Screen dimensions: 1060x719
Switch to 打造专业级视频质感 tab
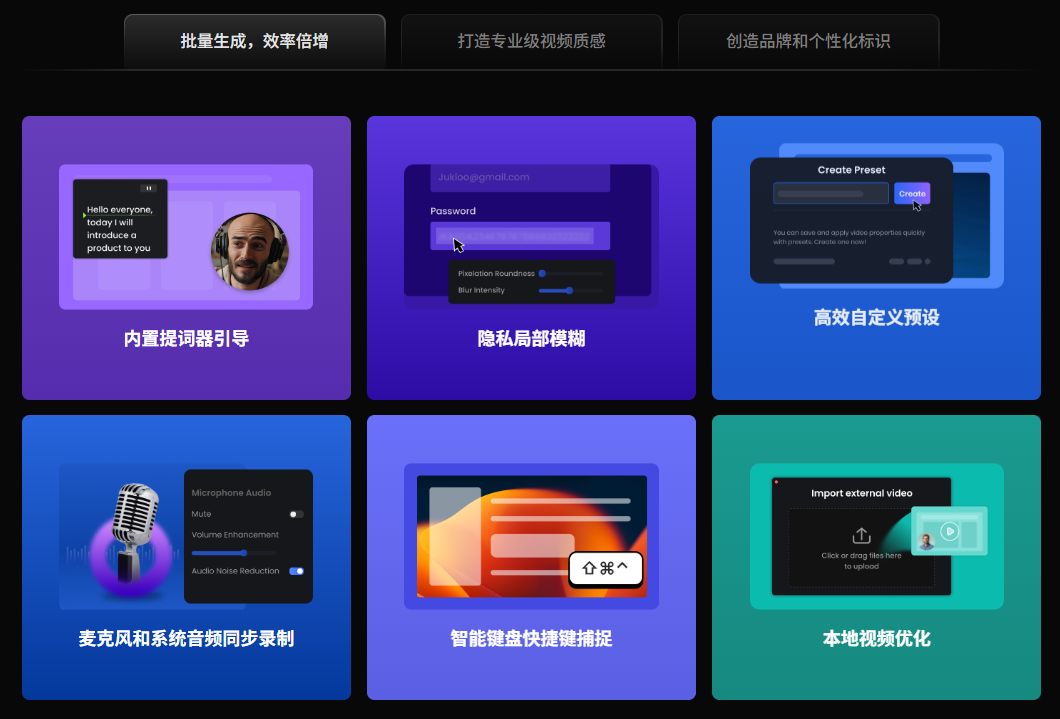point(531,41)
